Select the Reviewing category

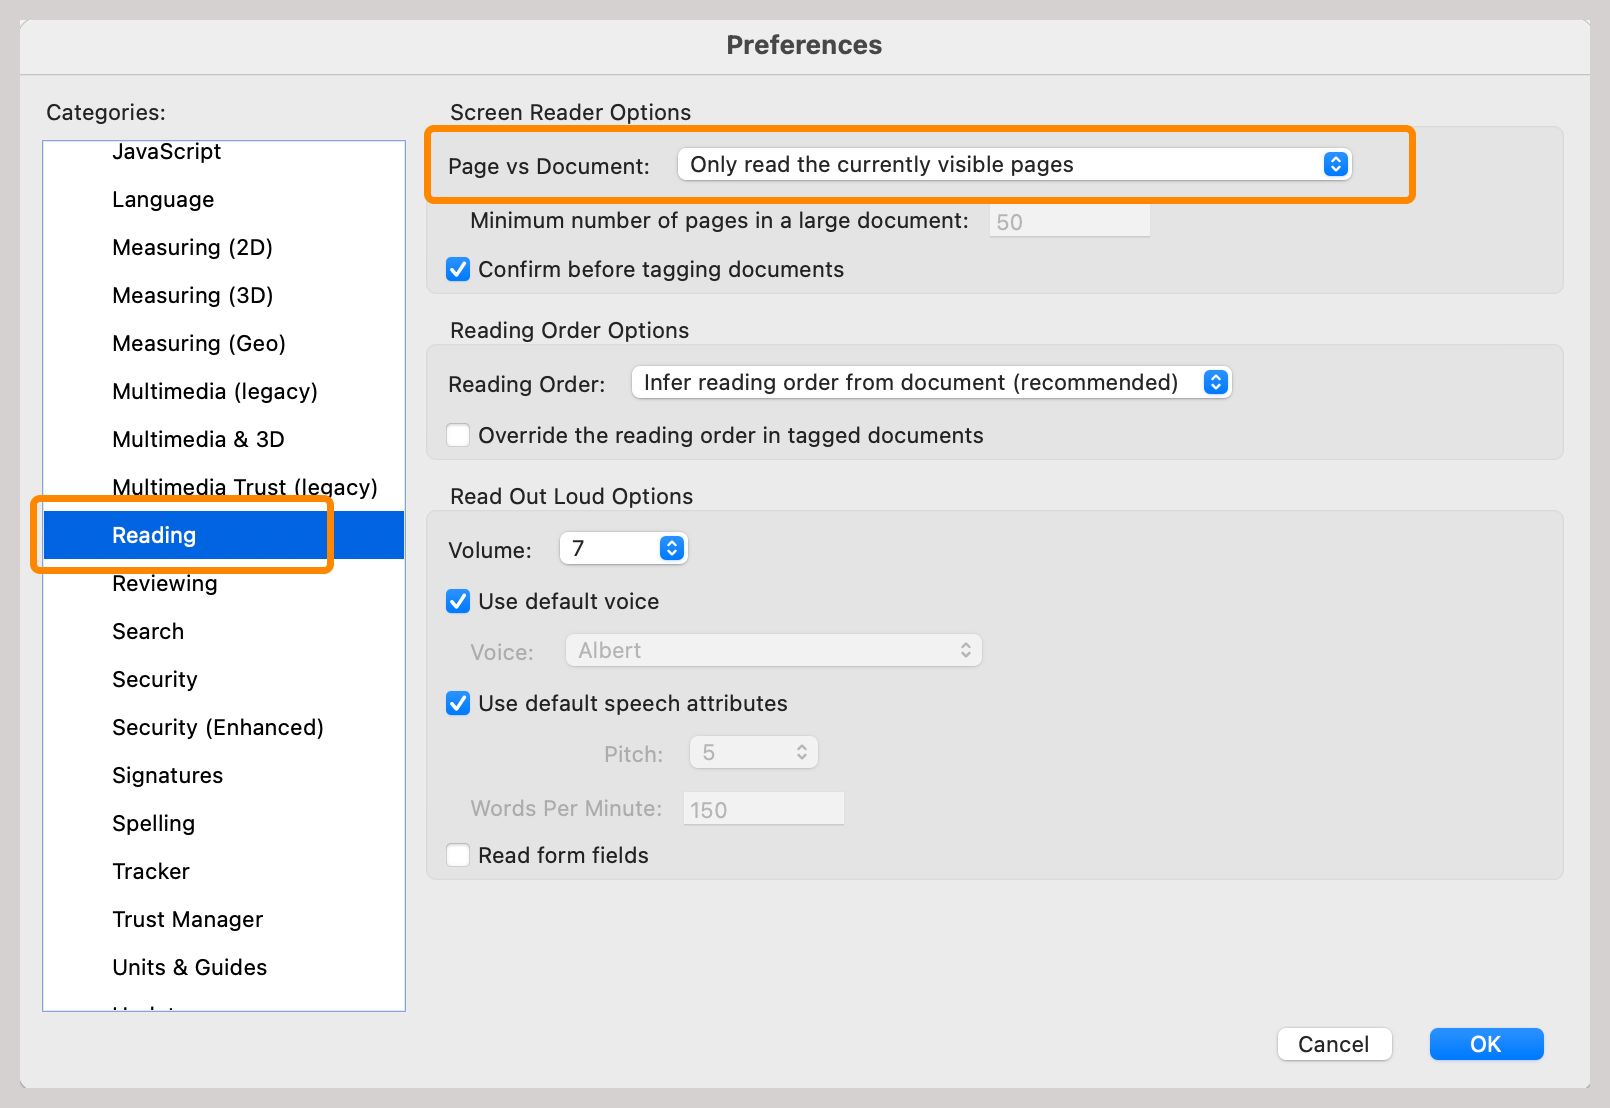(x=165, y=584)
